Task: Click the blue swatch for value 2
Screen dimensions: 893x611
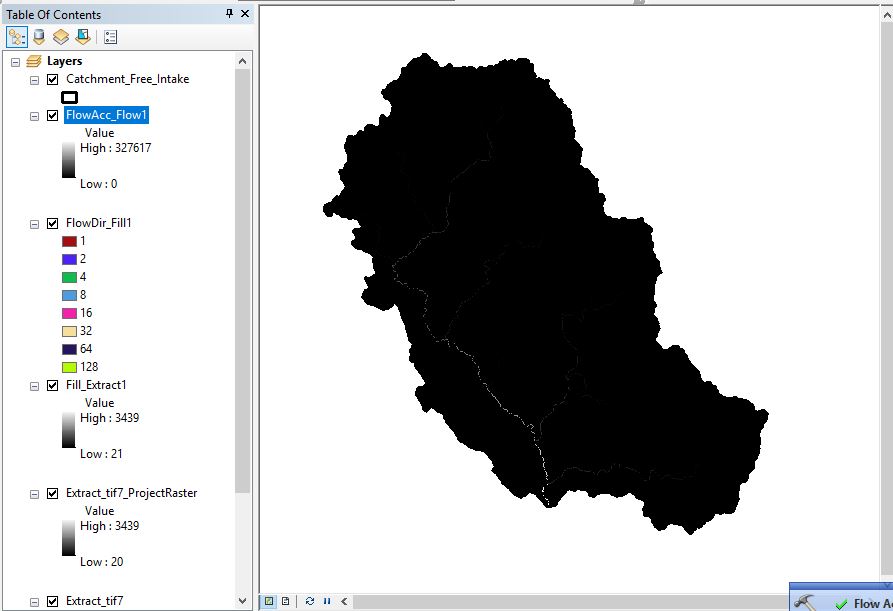Action: point(69,260)
